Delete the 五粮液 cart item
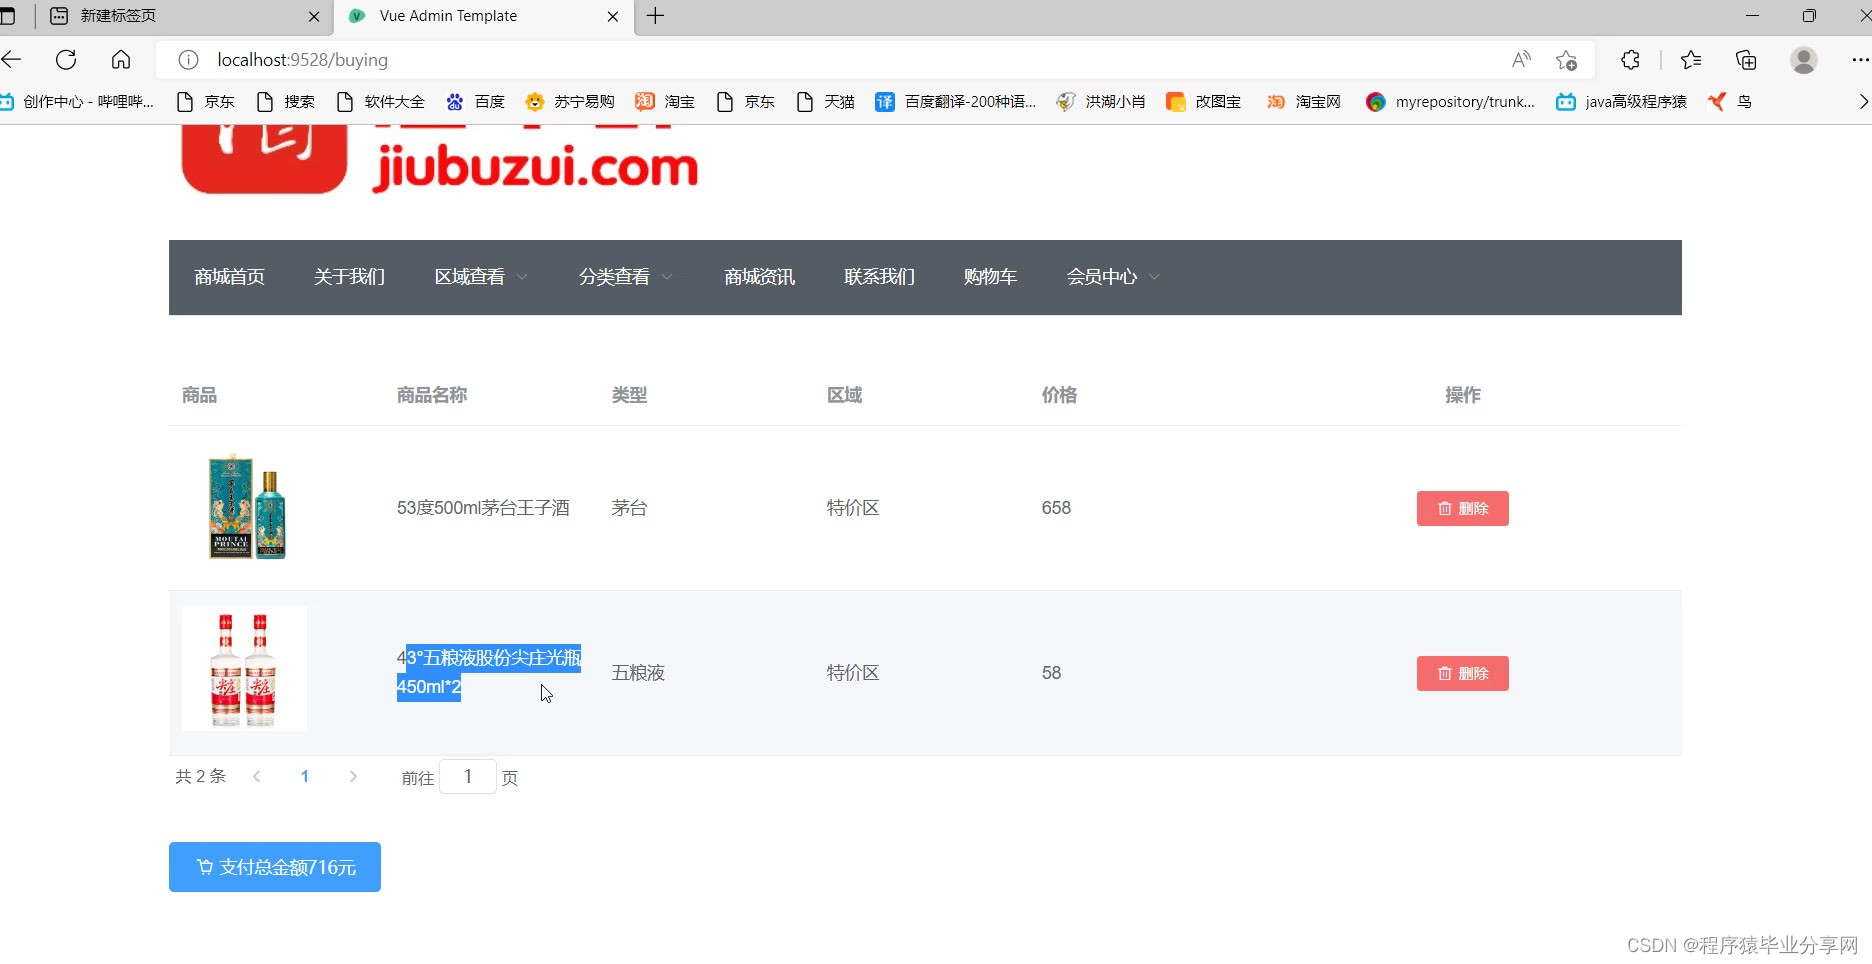Viewport: 1872px width, 964px height. 1463,673
